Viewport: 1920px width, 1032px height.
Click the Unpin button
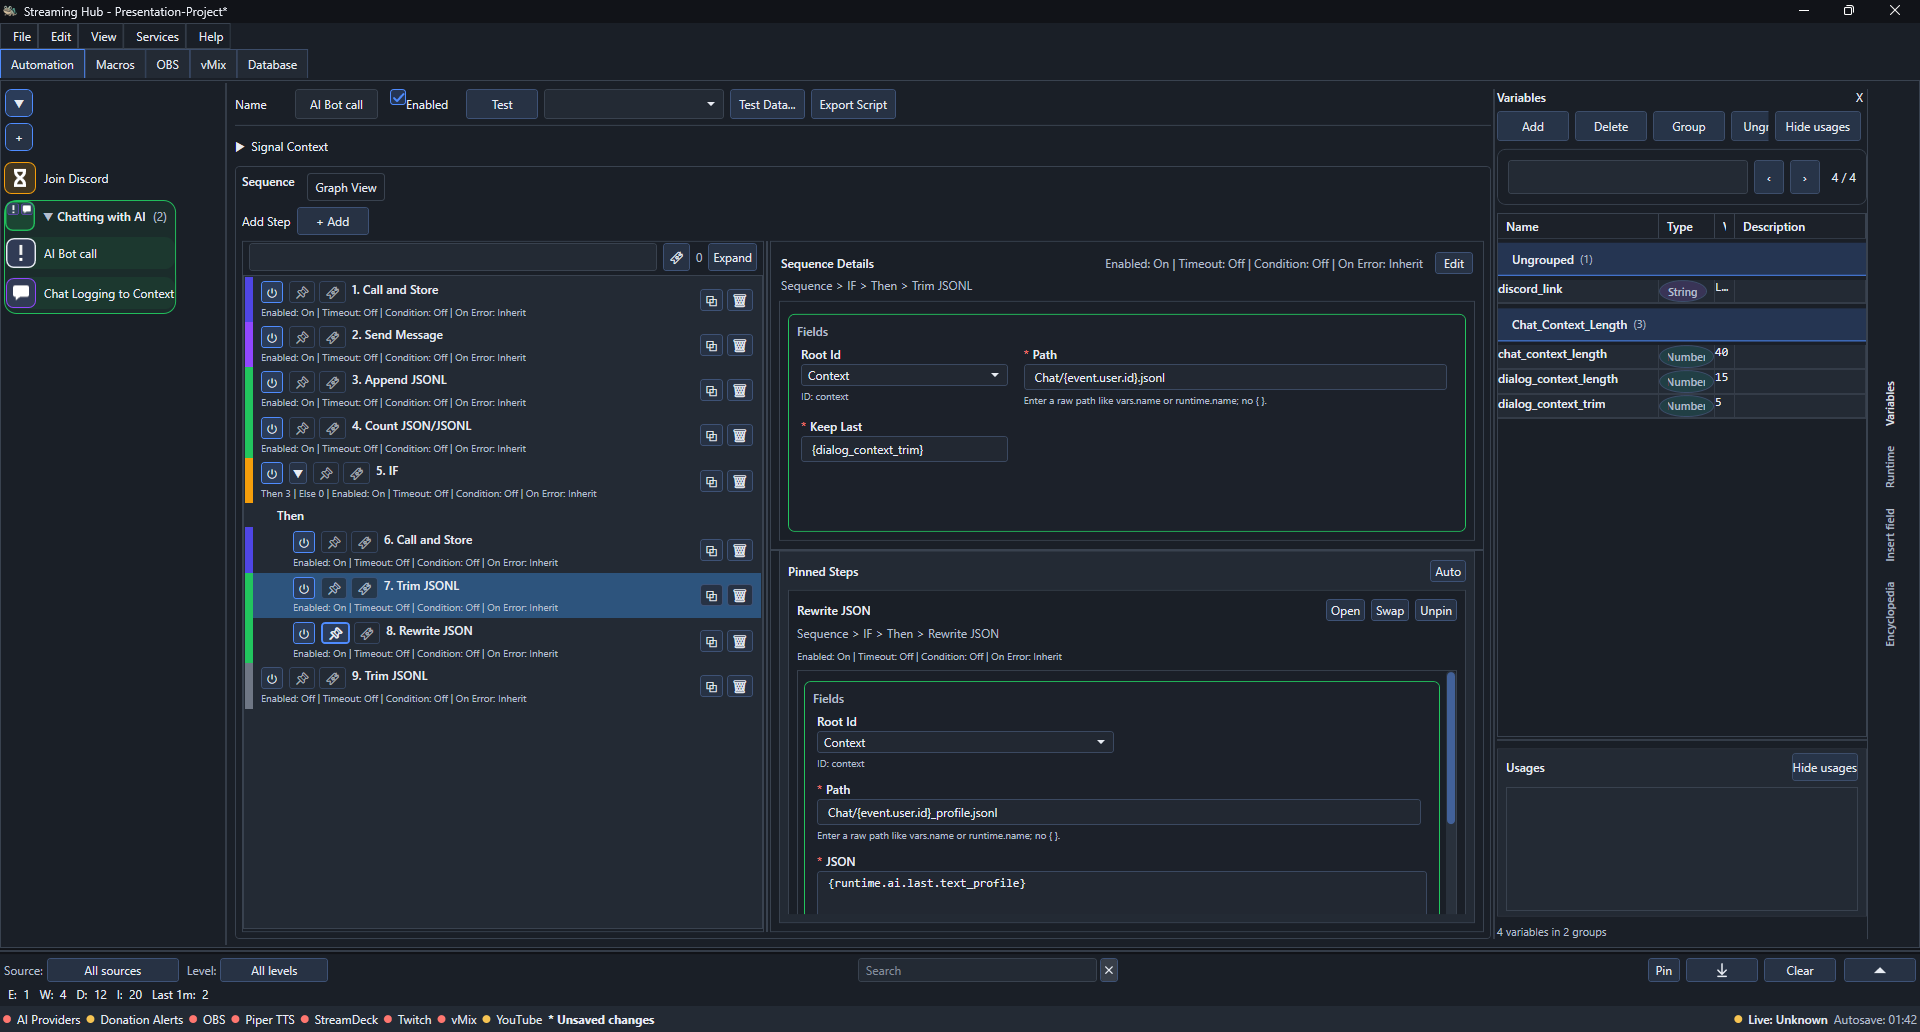pyautogui.click(x=1436, y=611)
